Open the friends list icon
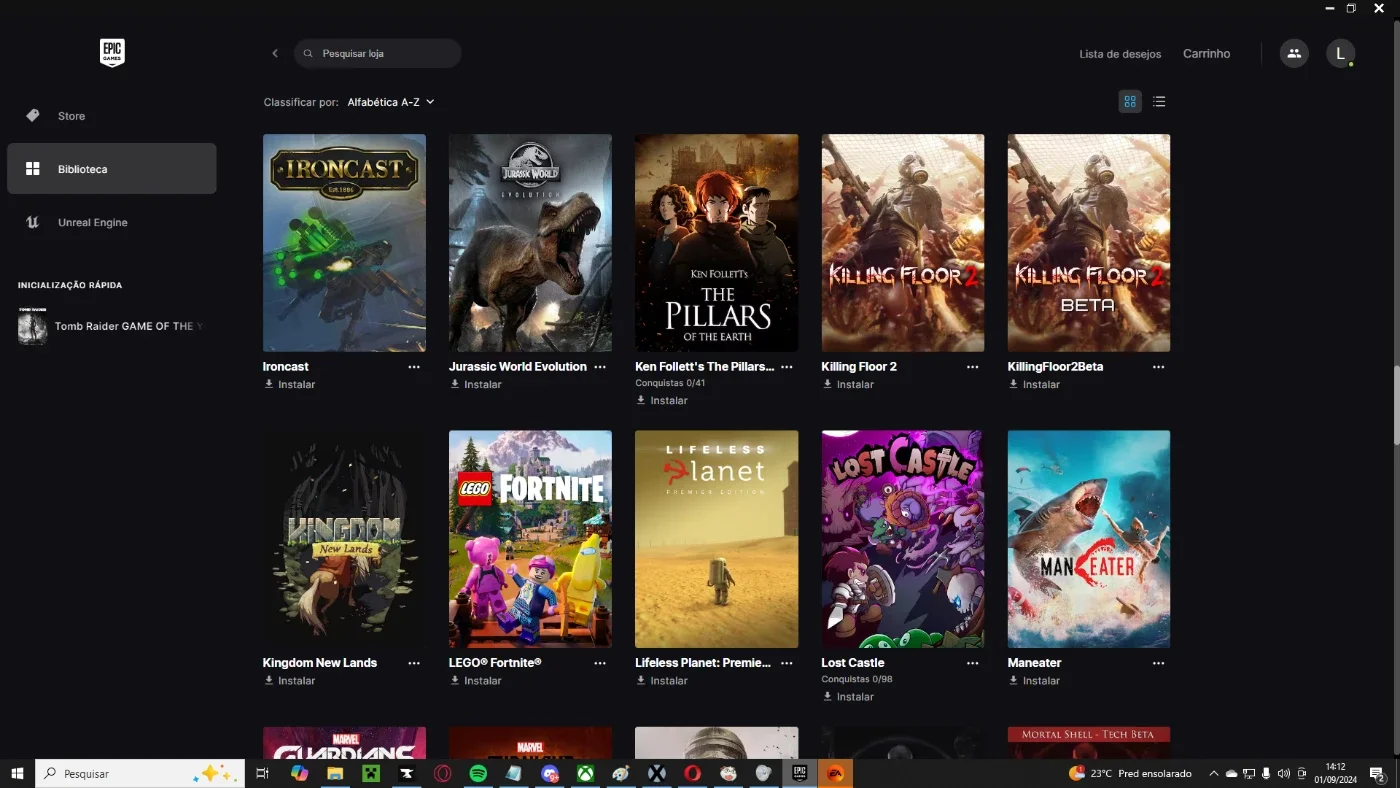 pyautogui.click(x=1294, y=53)
